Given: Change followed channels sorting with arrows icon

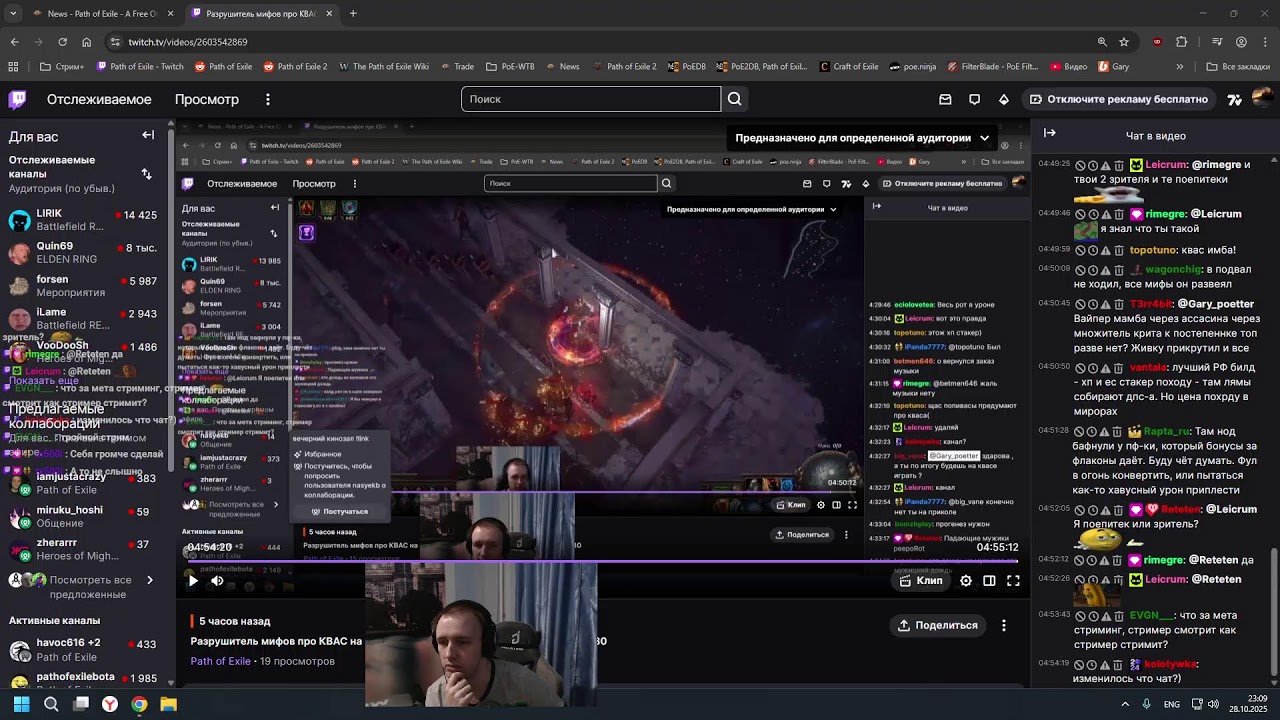Looking at the screenshot, I should click(147, 174).
